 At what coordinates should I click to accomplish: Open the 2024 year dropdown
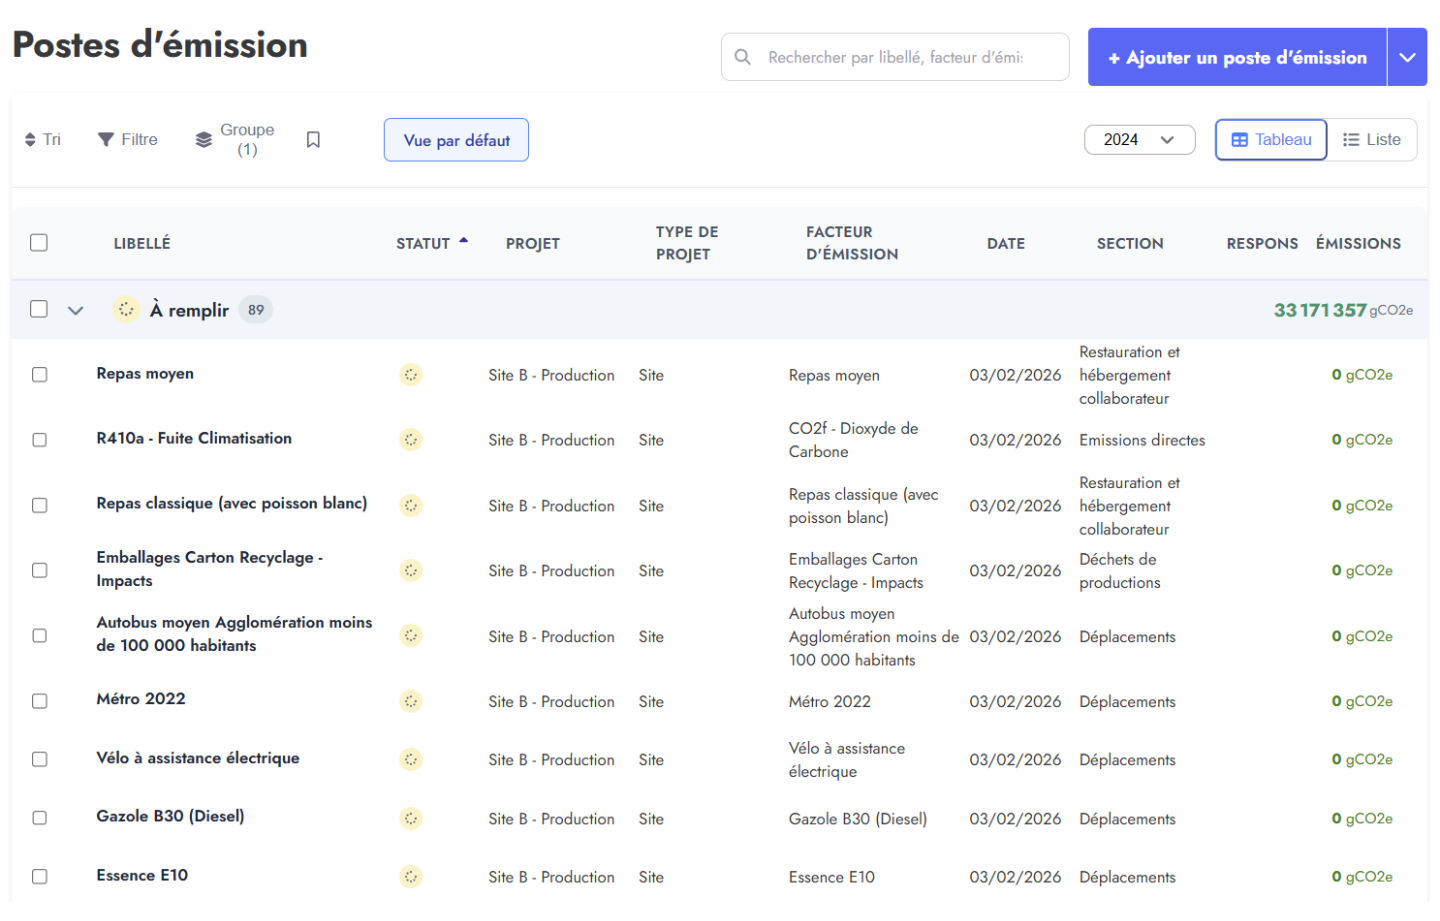(x=1139, y=140)
